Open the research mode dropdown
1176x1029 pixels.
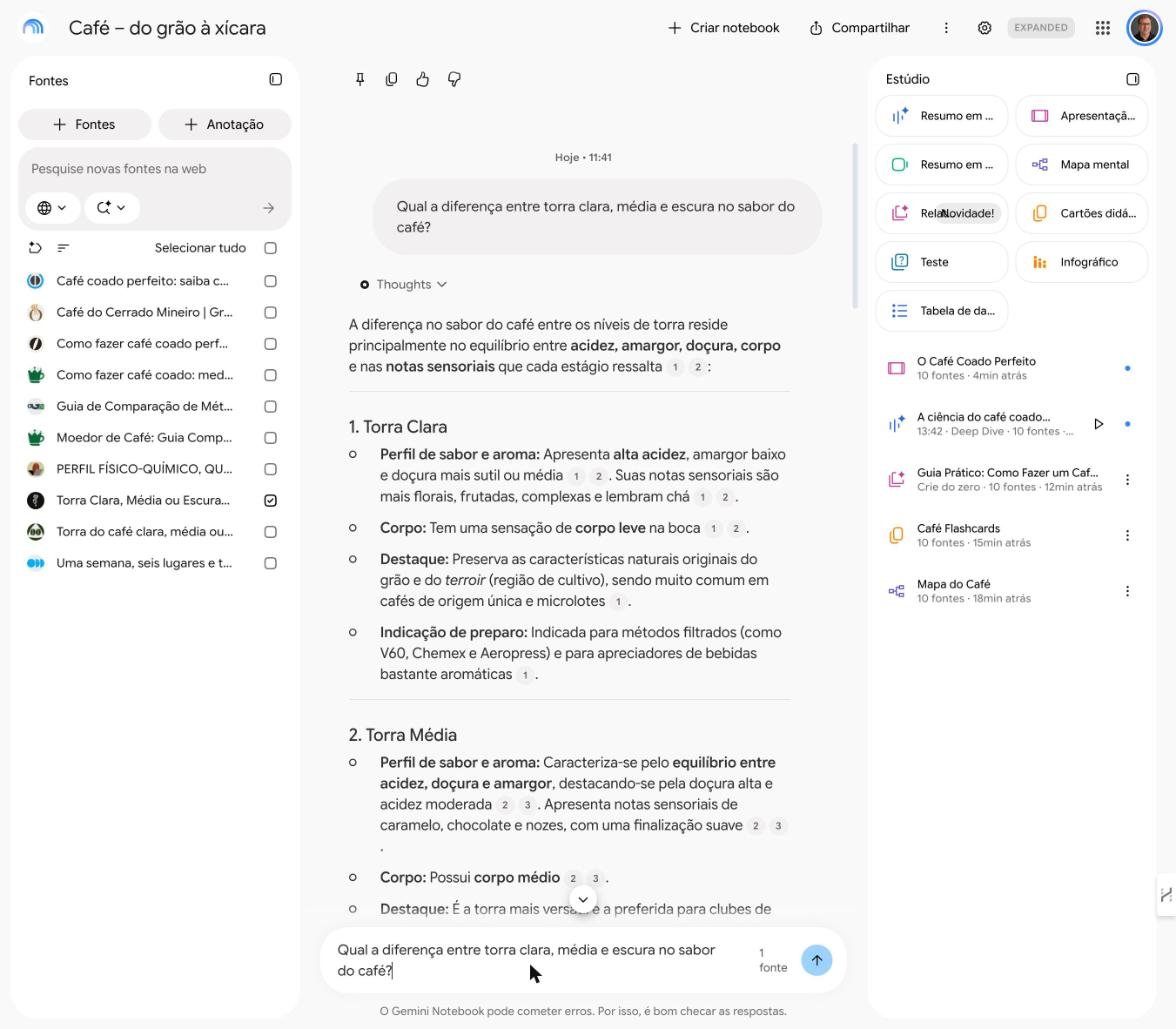click(112, 208)
